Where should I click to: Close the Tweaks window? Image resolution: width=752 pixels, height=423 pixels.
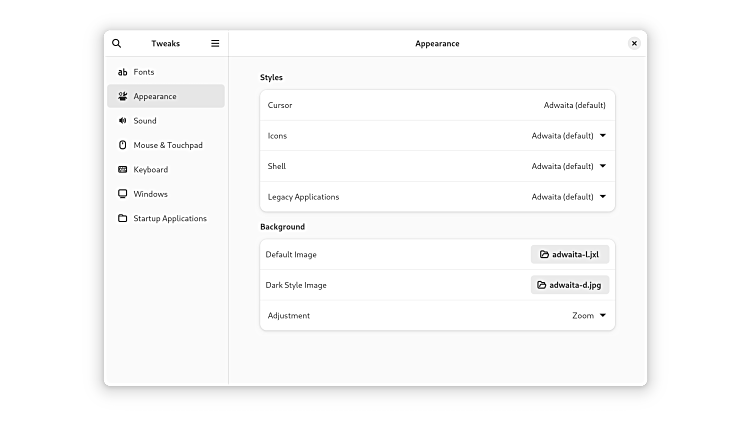[x=634, y=44]
